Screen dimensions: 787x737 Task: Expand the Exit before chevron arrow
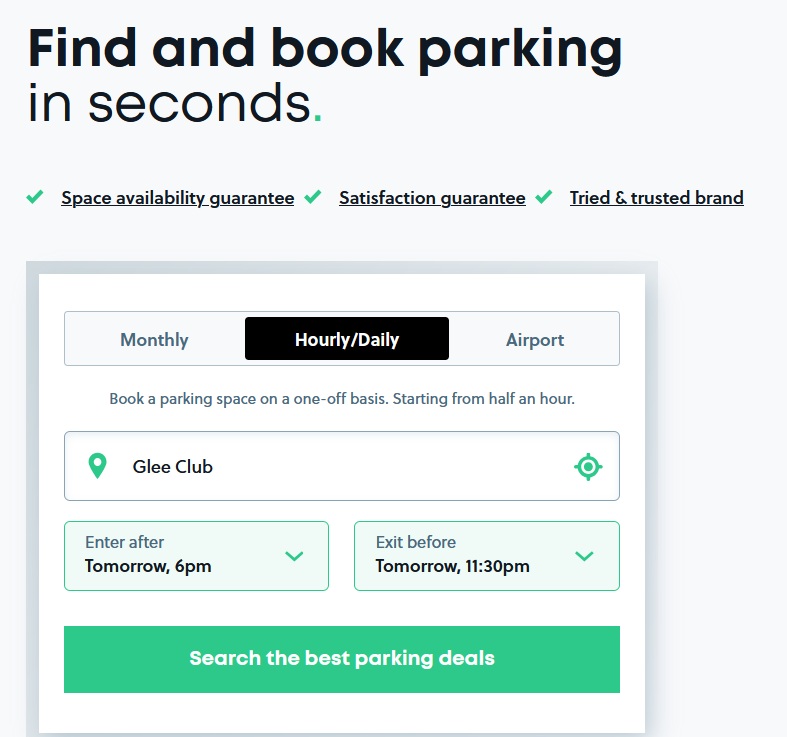[585, 556]
